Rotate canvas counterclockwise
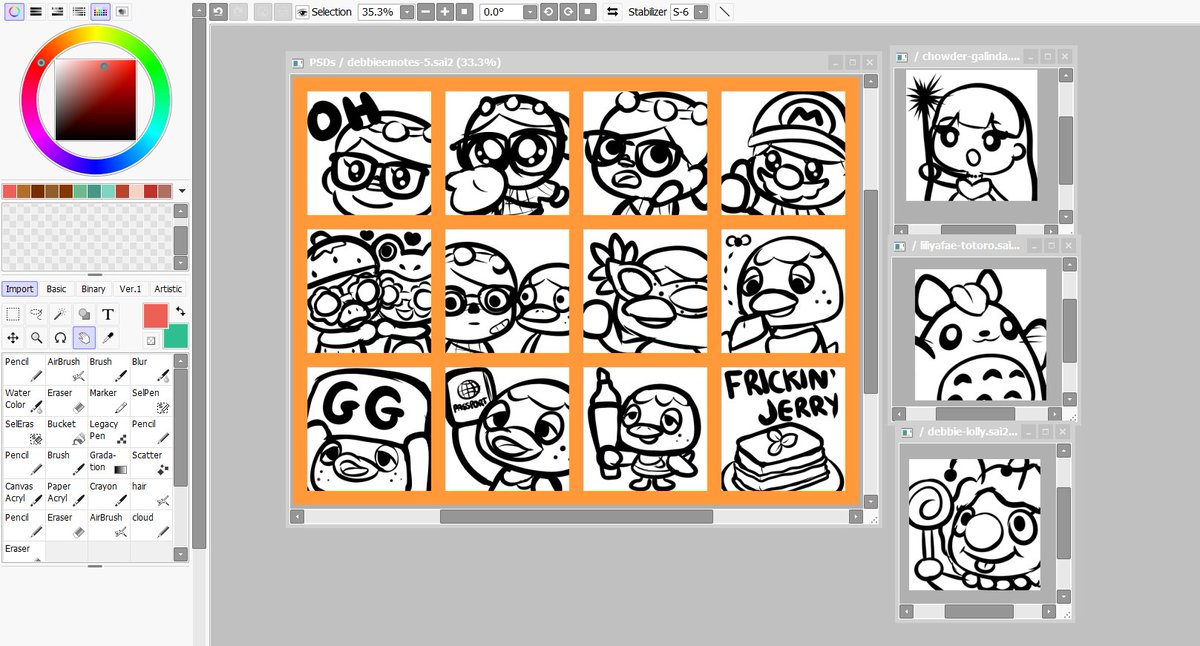1200x646 pixels. pos(550,12)
